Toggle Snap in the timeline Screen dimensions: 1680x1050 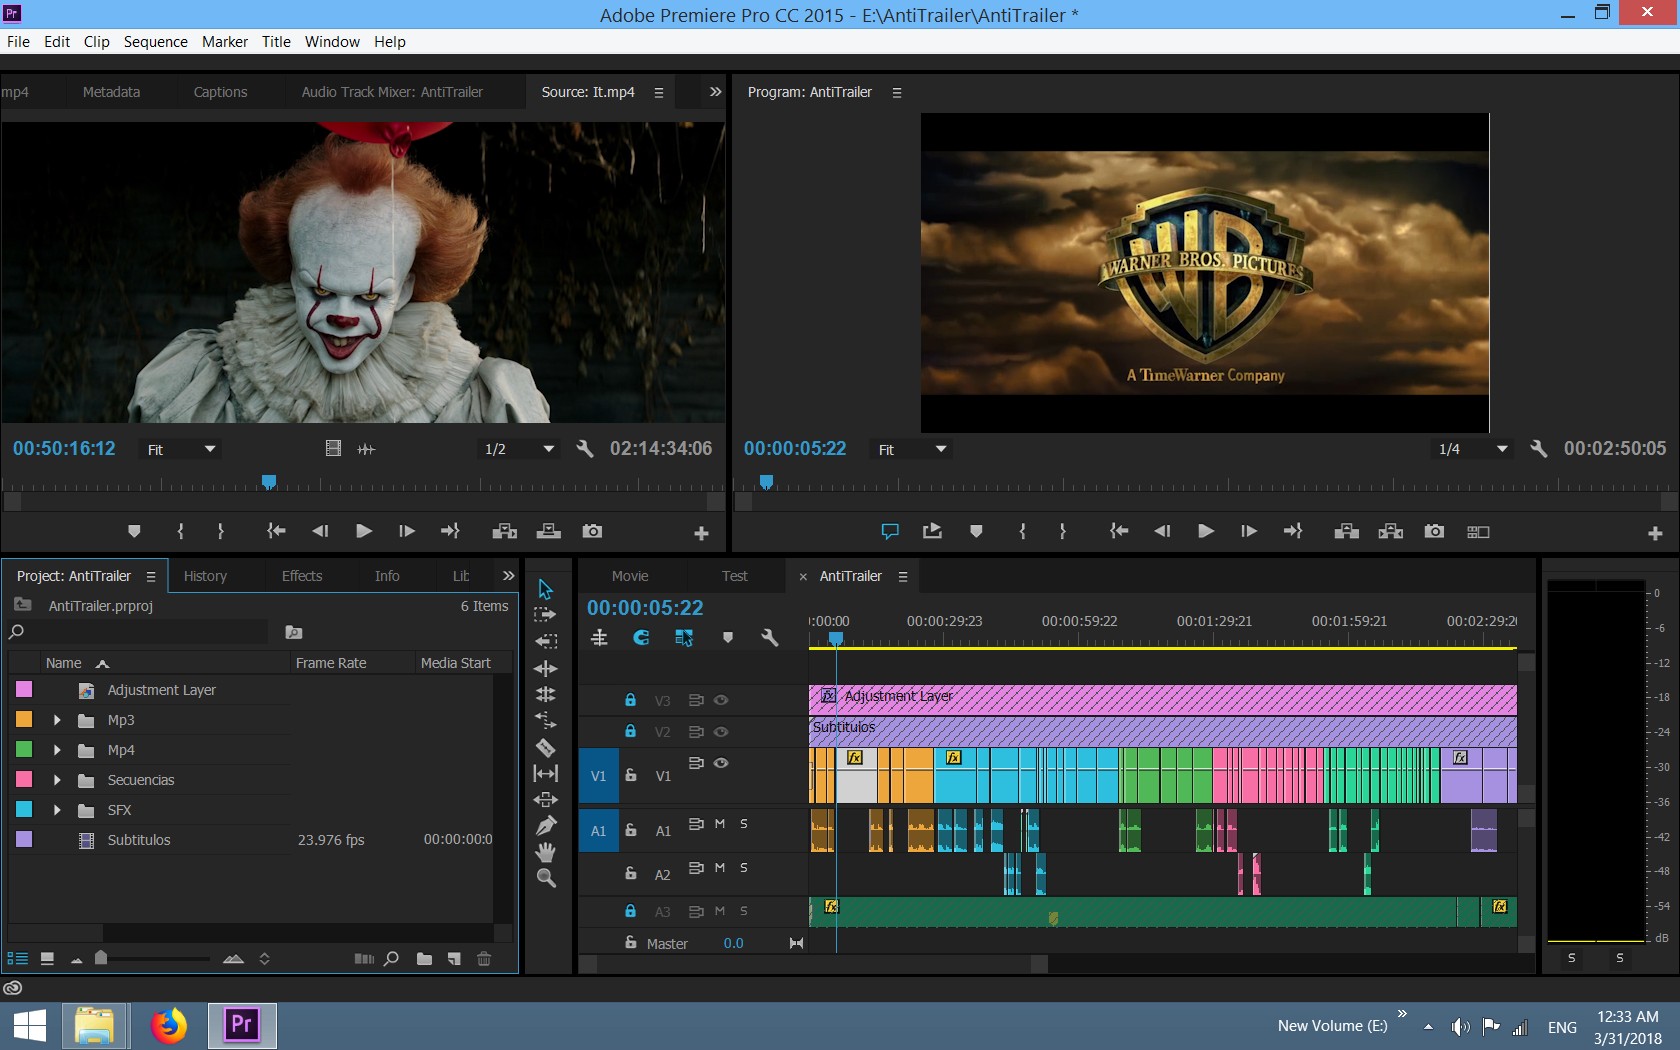(641, 637)
